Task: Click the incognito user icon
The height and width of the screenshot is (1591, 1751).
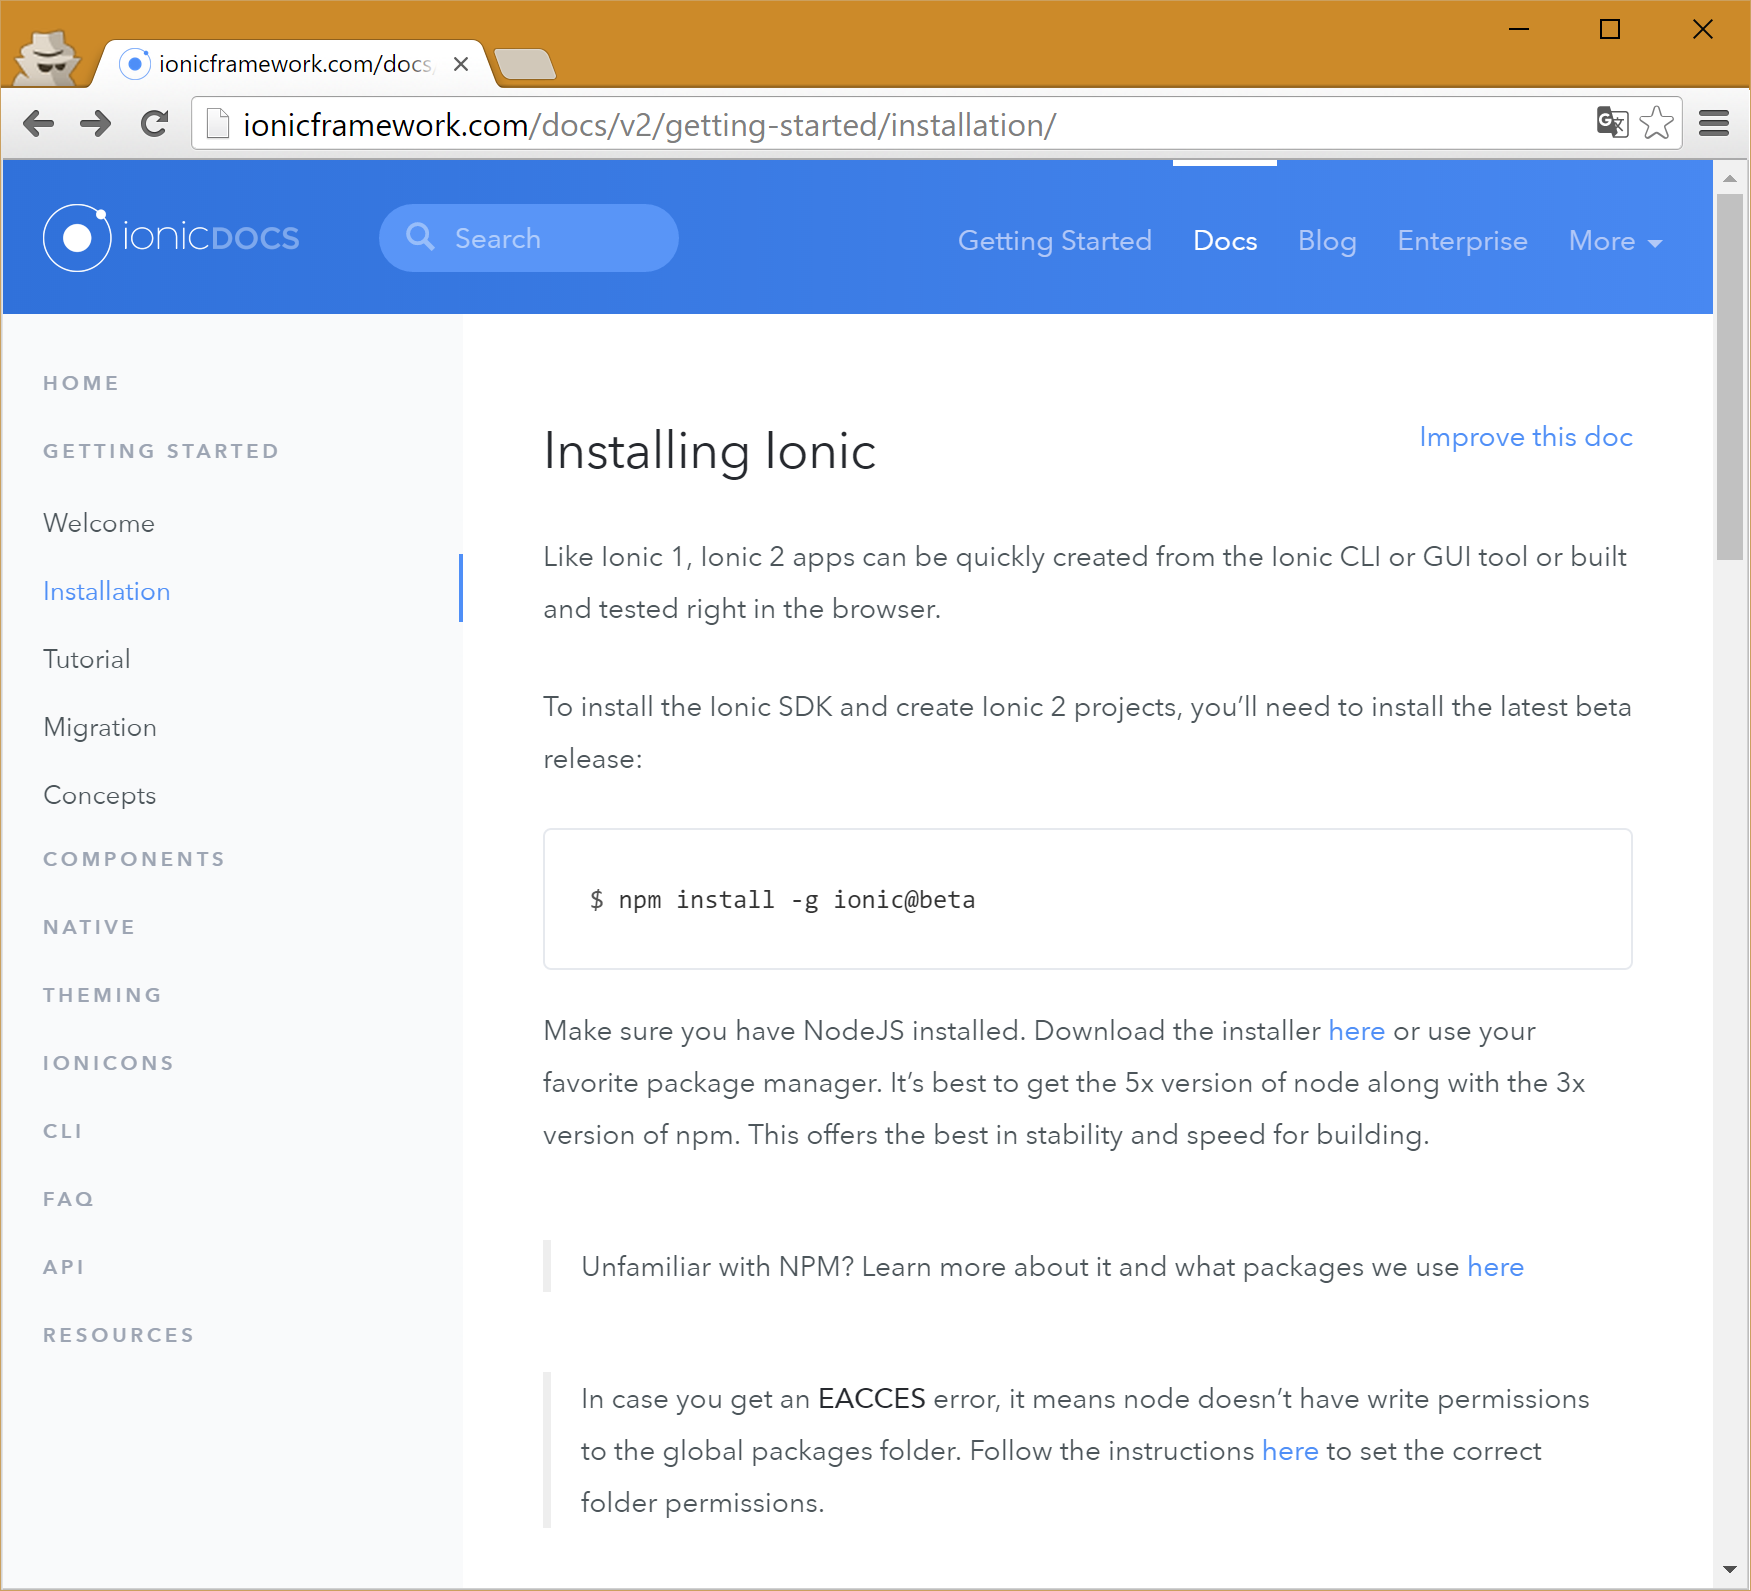Action: [48, 57]
